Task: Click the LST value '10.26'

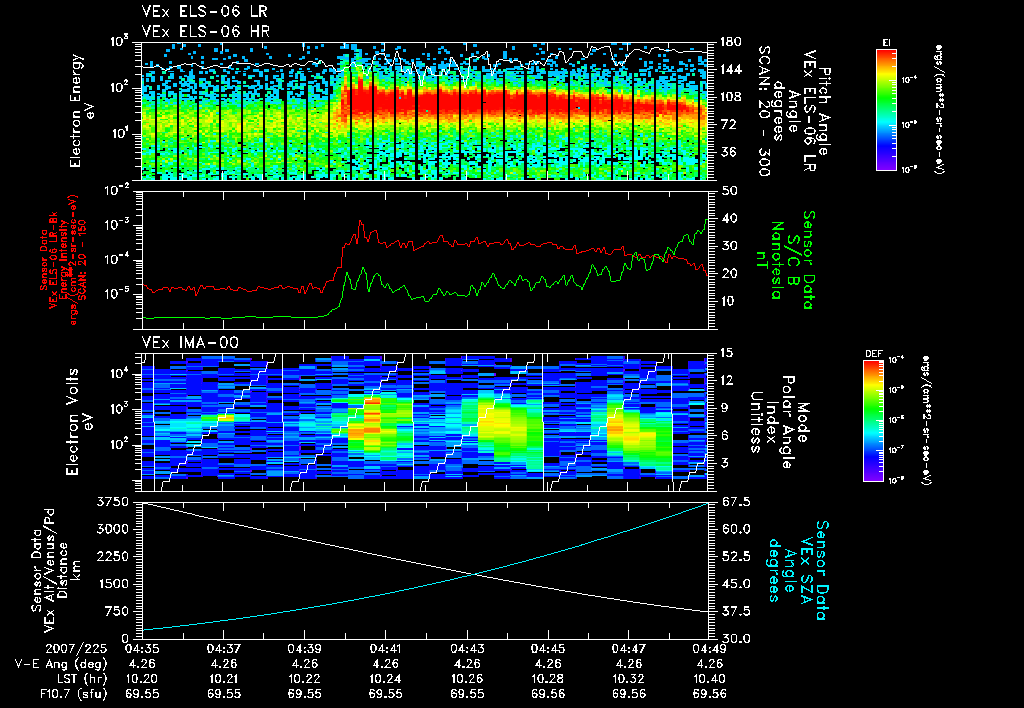Action: pyautogui.click(x=466, y=679)
